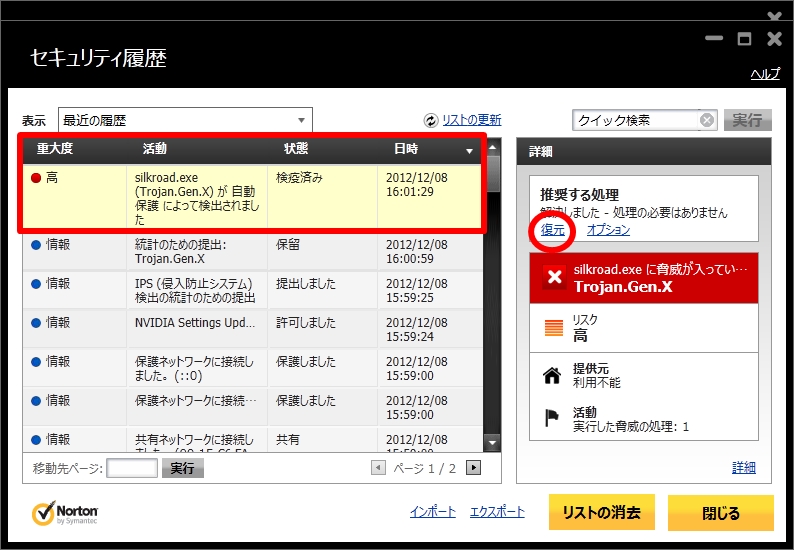Click the red Trojan.Gen.X threat banner
This screenshot has height=550, width=794.
[644, 278]
